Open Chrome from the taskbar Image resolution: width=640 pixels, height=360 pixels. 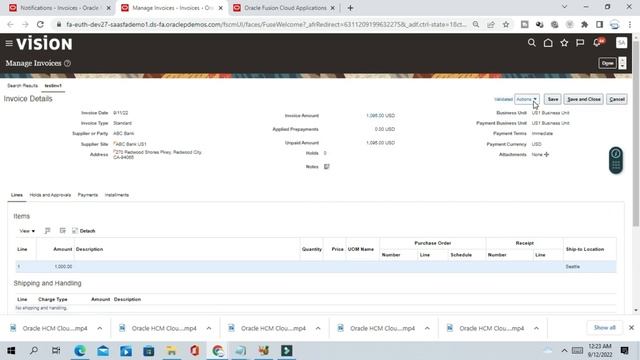tap(218, 351)
